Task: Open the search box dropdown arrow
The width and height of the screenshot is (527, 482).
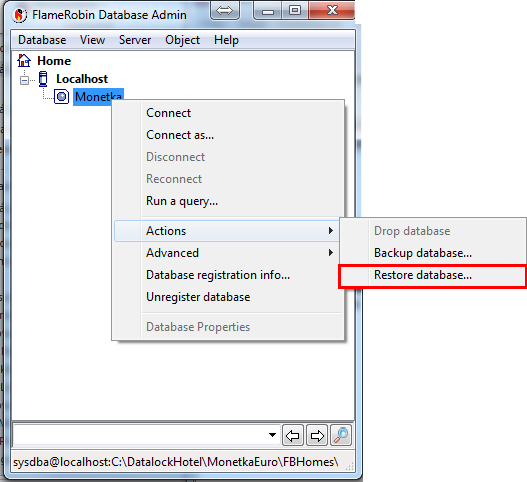Action: pyautogui.click(x=273, y=435)
